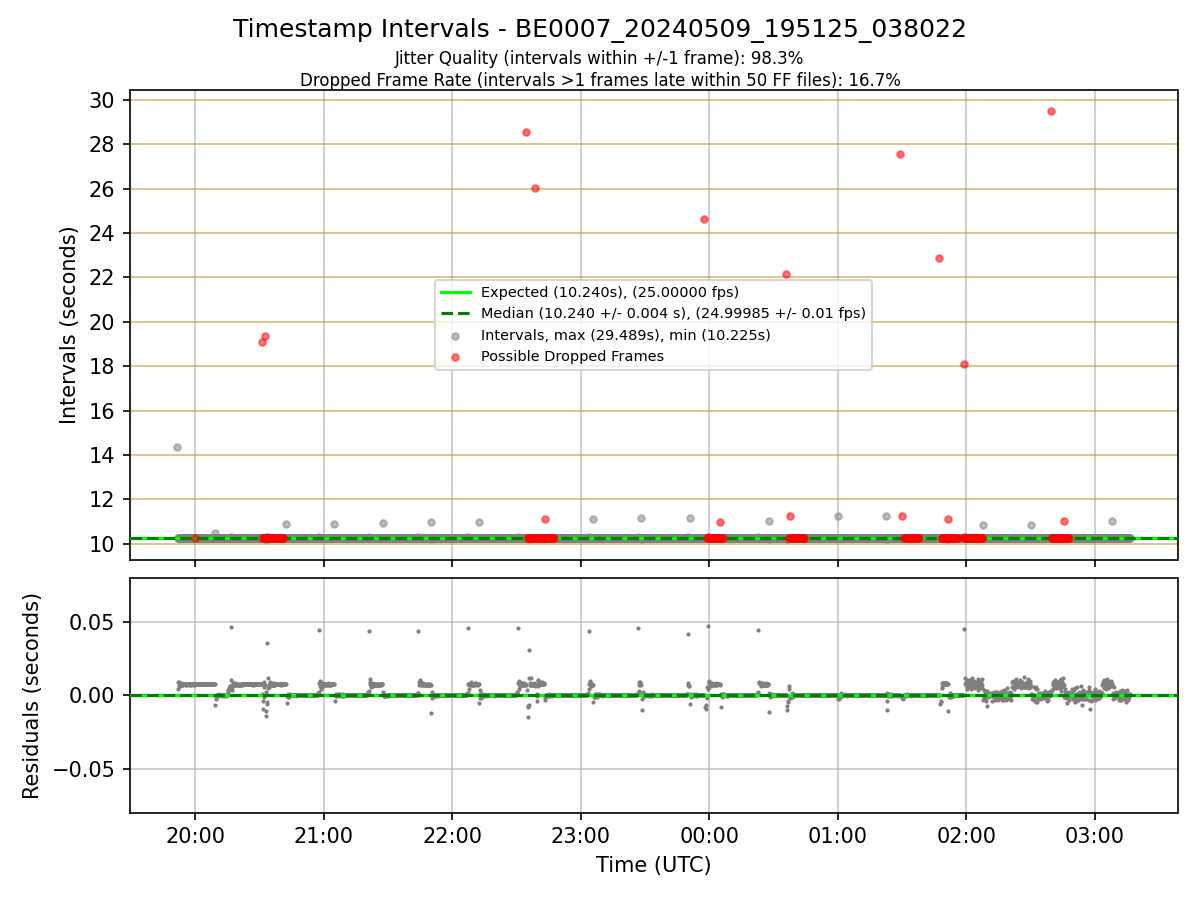The height and width of the screenshot is (900, 1200).
Task: Click the red dropped-frame point at 18 seconds near 02:00
Action: pos(964,364)
